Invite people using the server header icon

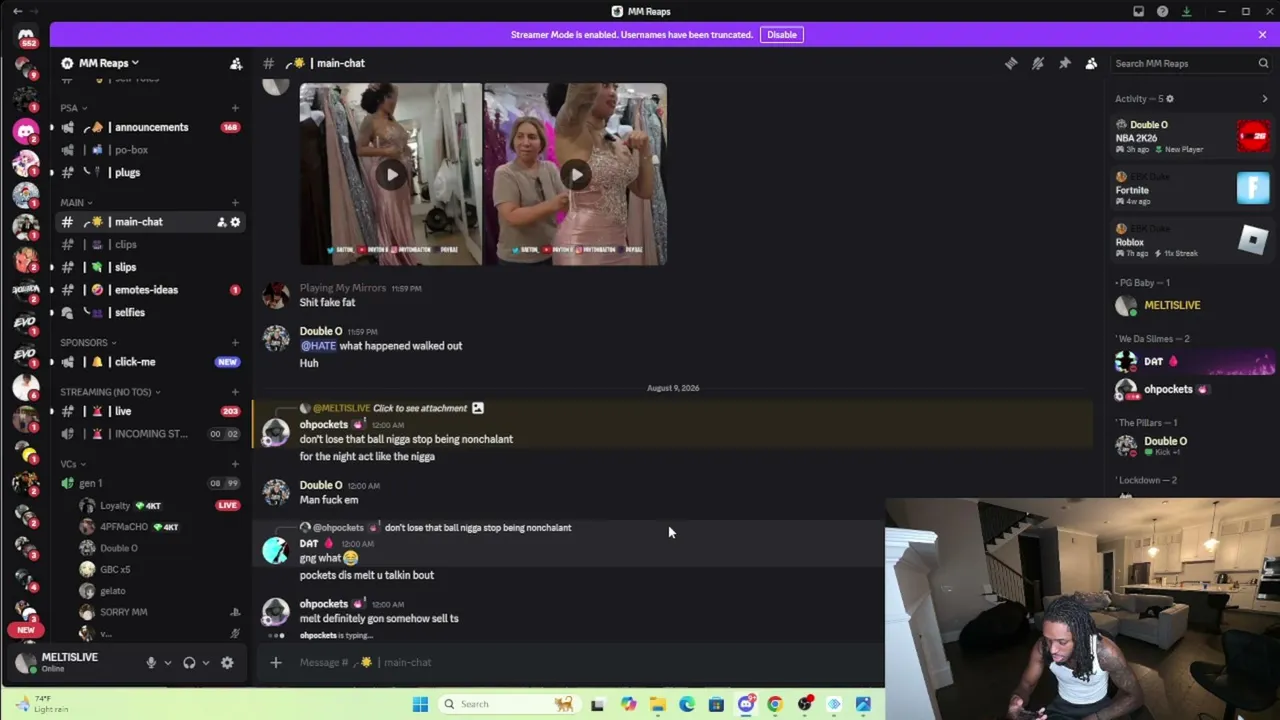(x=236, y=63)
